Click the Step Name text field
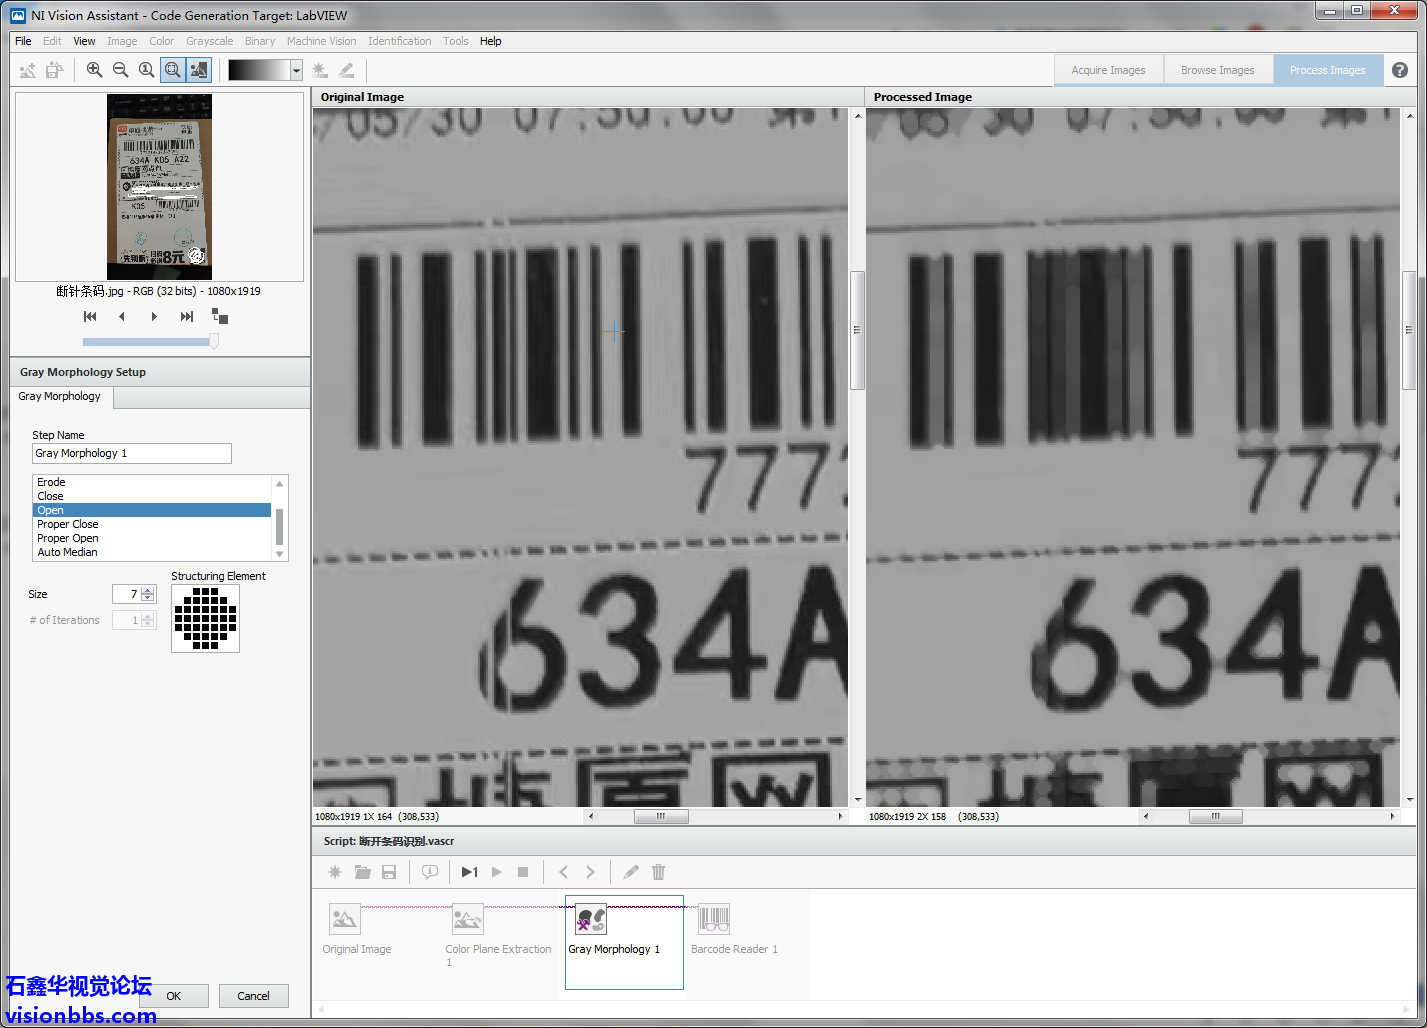This screenshot has height=1028, width=1427. point(132,454)
